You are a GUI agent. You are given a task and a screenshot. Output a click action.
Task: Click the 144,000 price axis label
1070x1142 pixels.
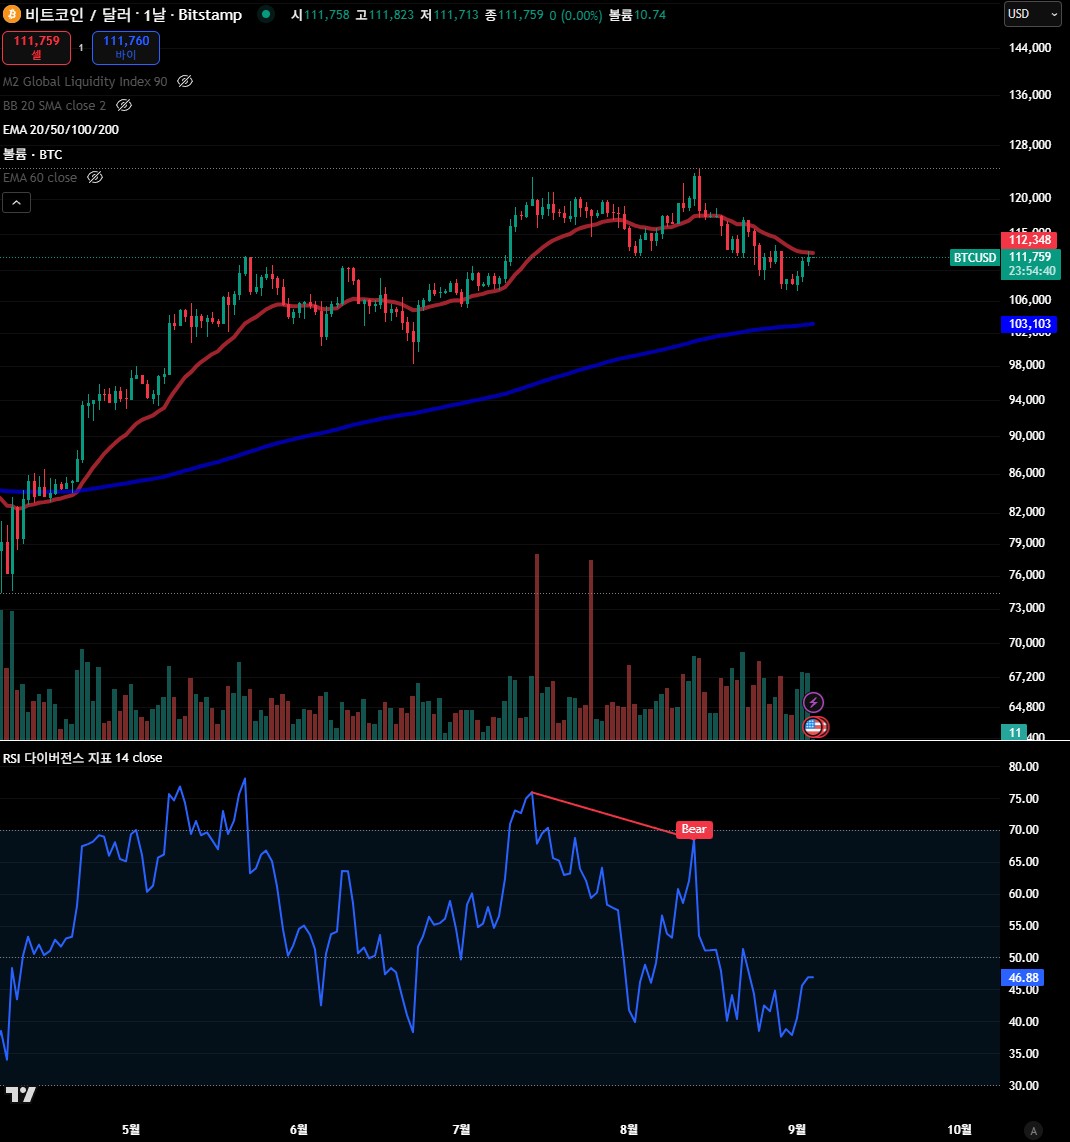click(1029, 48)
